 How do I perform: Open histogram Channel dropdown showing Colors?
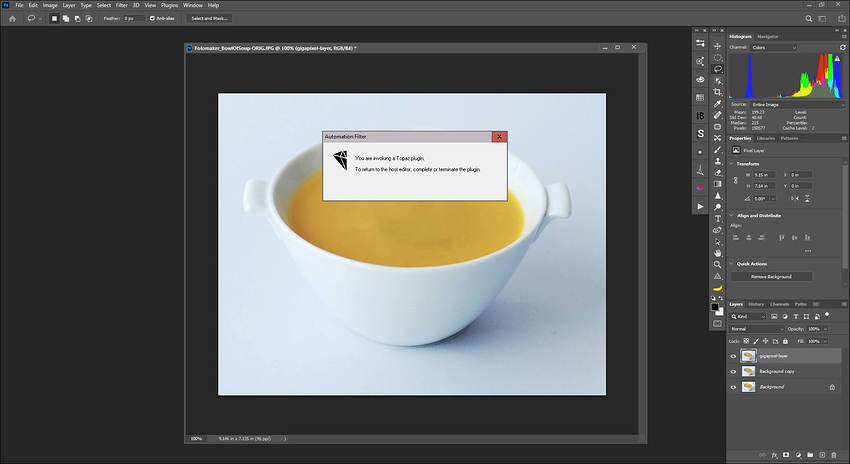774,48
